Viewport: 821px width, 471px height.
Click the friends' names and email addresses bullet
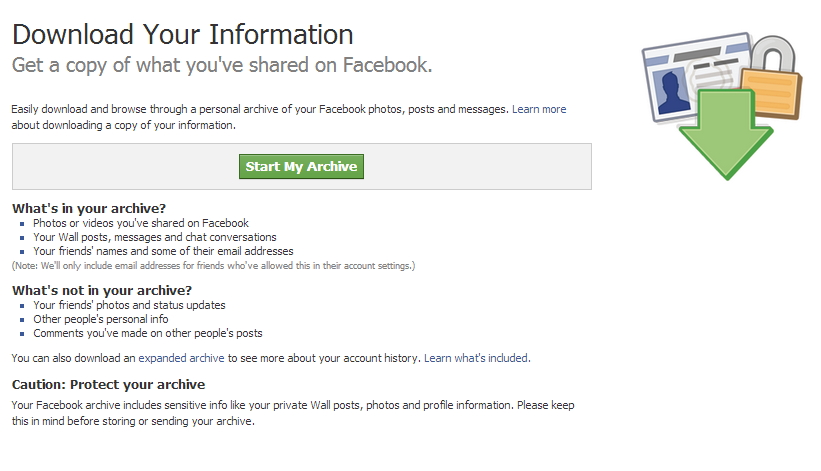(163, 251)
